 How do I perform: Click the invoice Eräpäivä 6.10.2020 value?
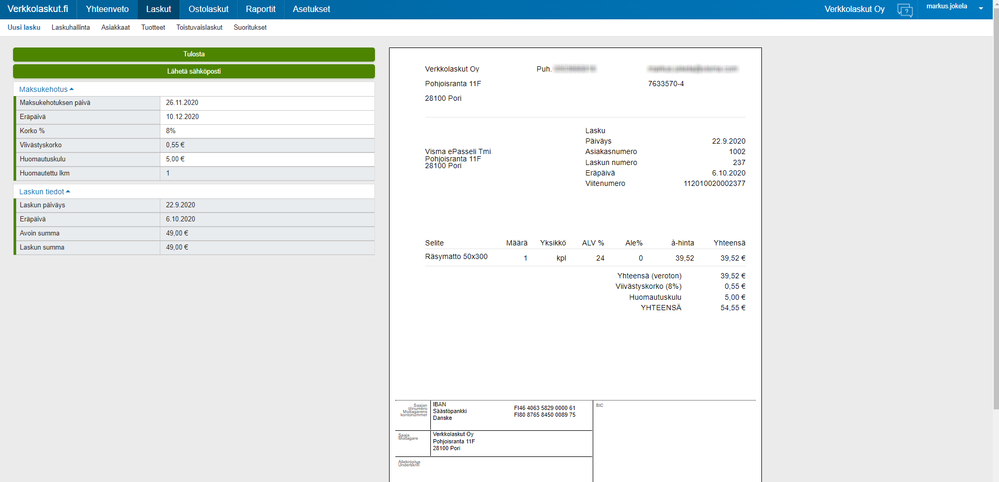729,173
